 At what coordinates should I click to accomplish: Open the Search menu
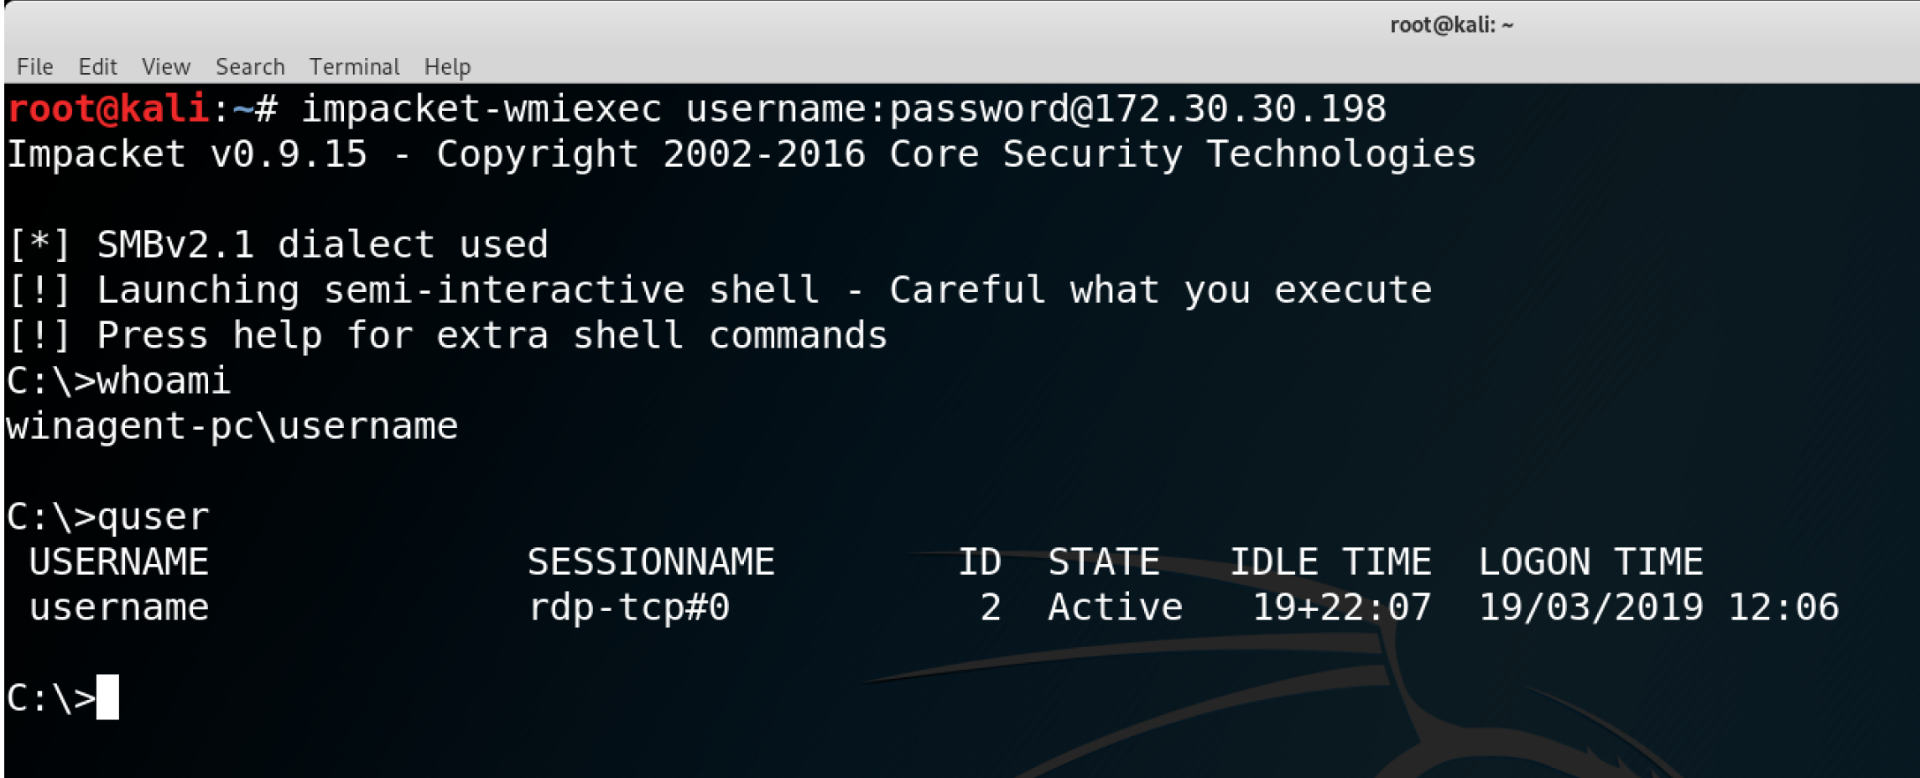coord(250,67)
